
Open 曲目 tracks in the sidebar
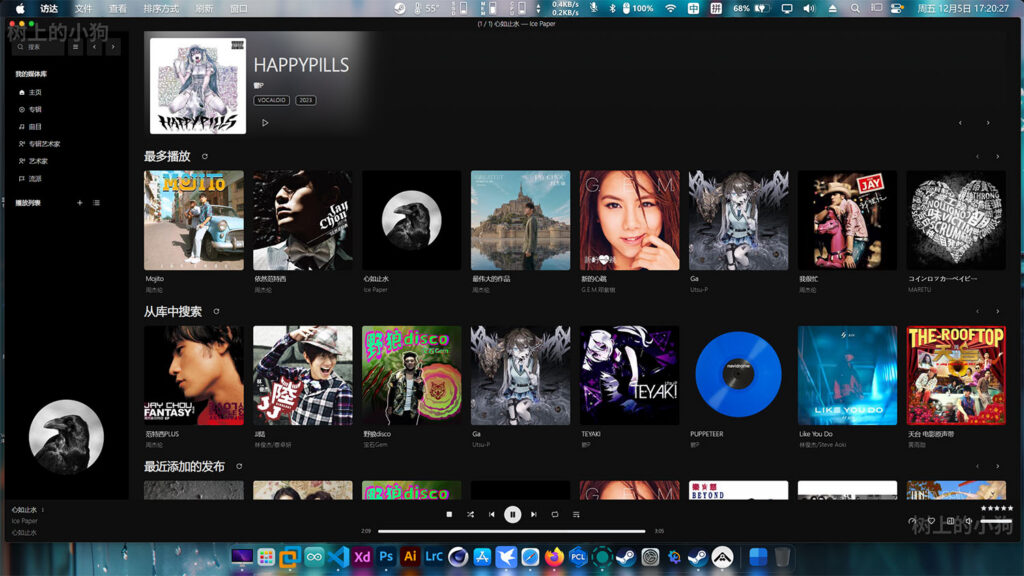[x=34, y=127]
